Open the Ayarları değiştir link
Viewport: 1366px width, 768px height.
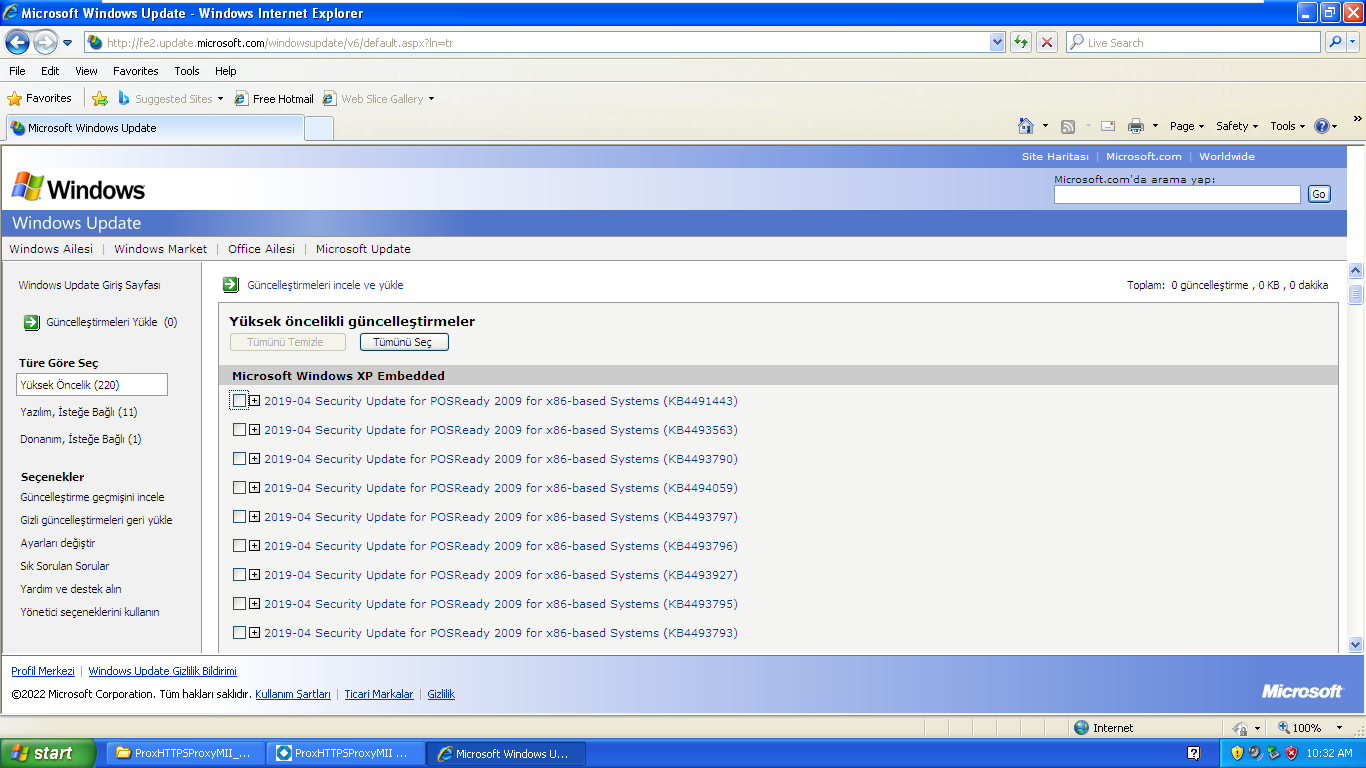(x=58, y=543)
